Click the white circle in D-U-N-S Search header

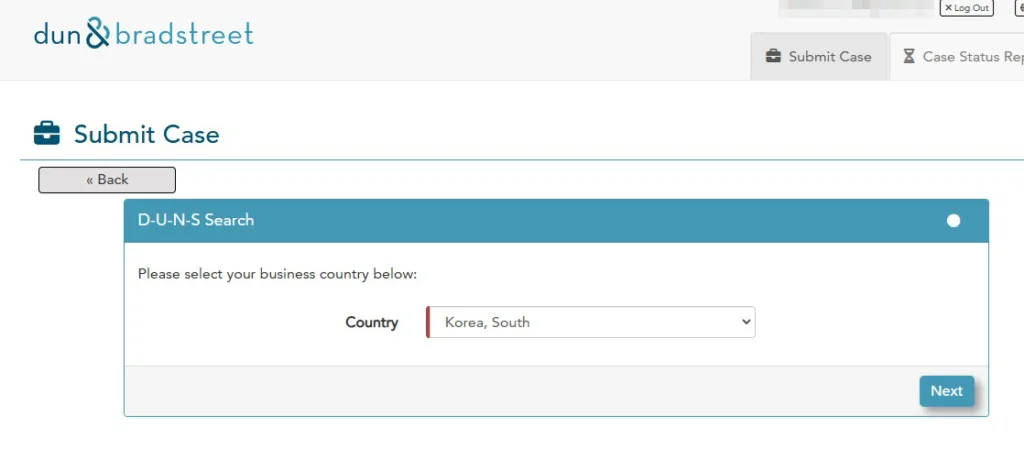click(953, 221)
